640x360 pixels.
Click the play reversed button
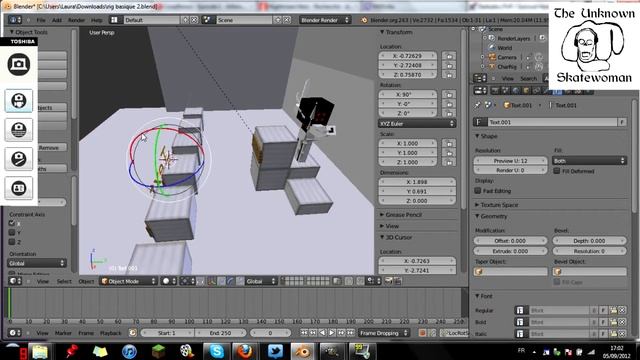click(x=322, y=333)
